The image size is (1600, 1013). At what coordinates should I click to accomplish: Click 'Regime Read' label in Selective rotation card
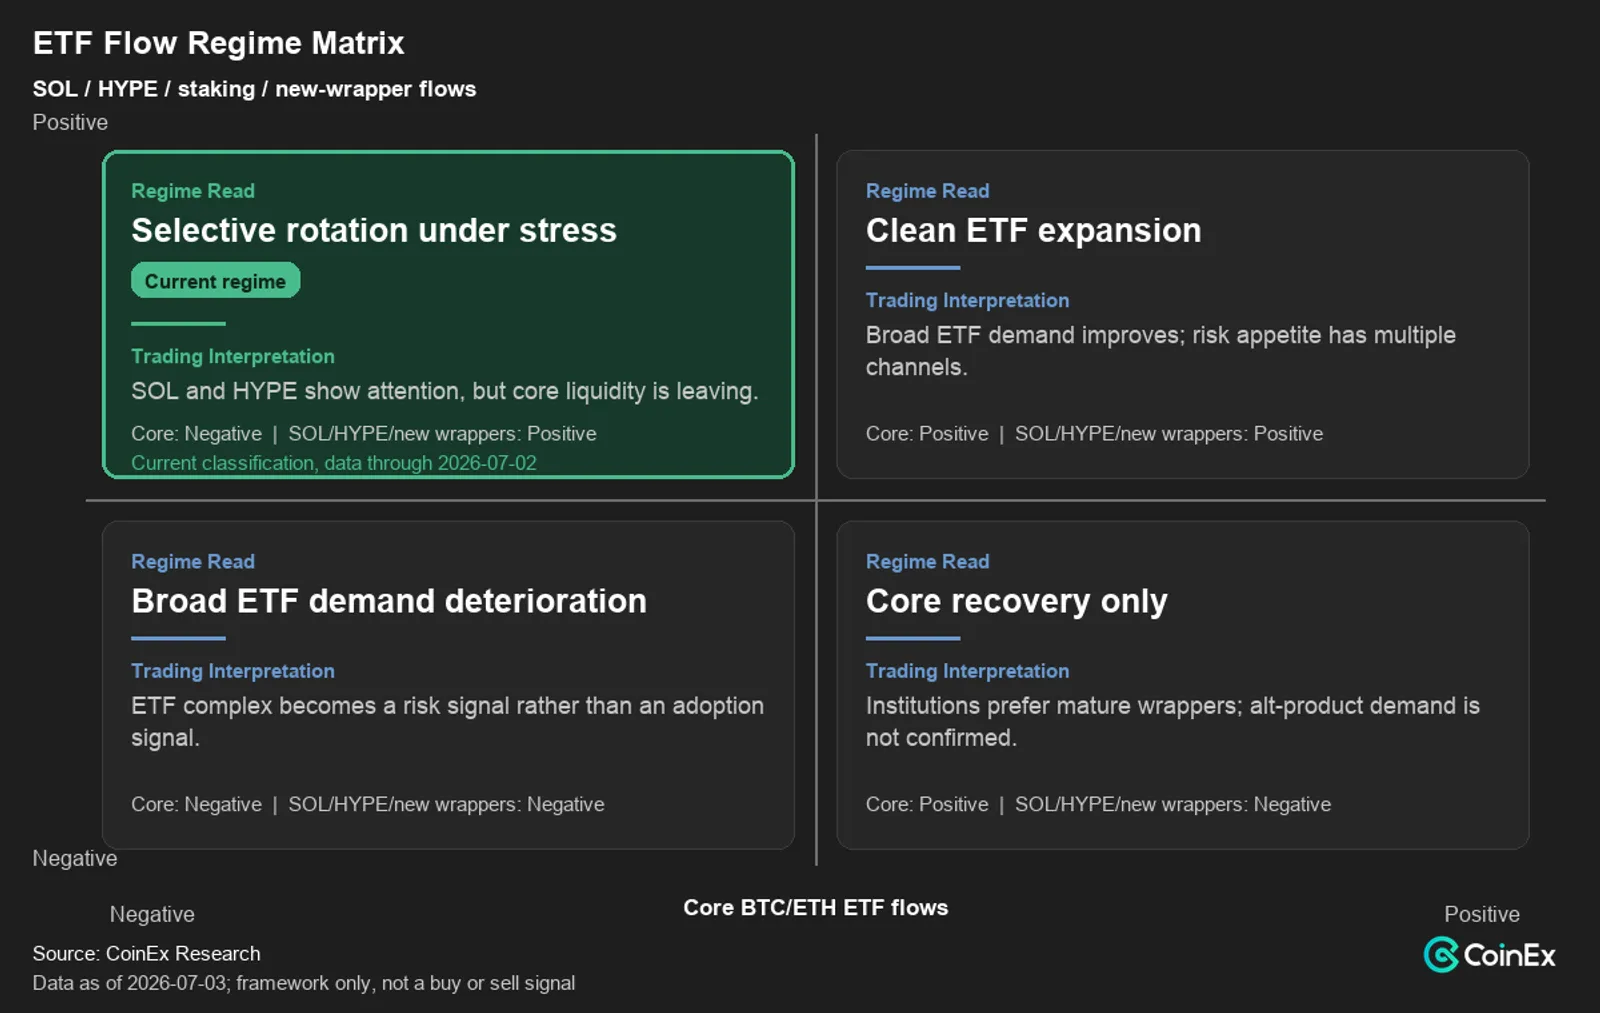point(193,191)
